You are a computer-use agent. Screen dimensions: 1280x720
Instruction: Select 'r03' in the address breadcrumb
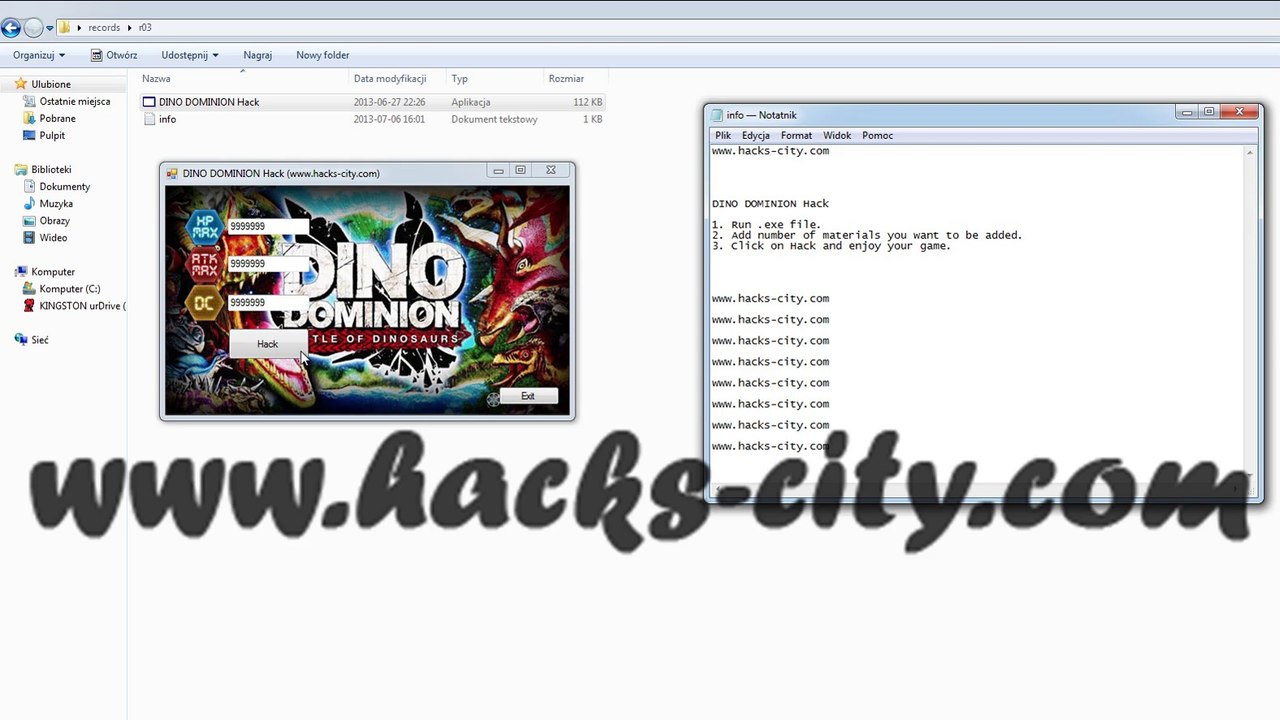[144, 28]
